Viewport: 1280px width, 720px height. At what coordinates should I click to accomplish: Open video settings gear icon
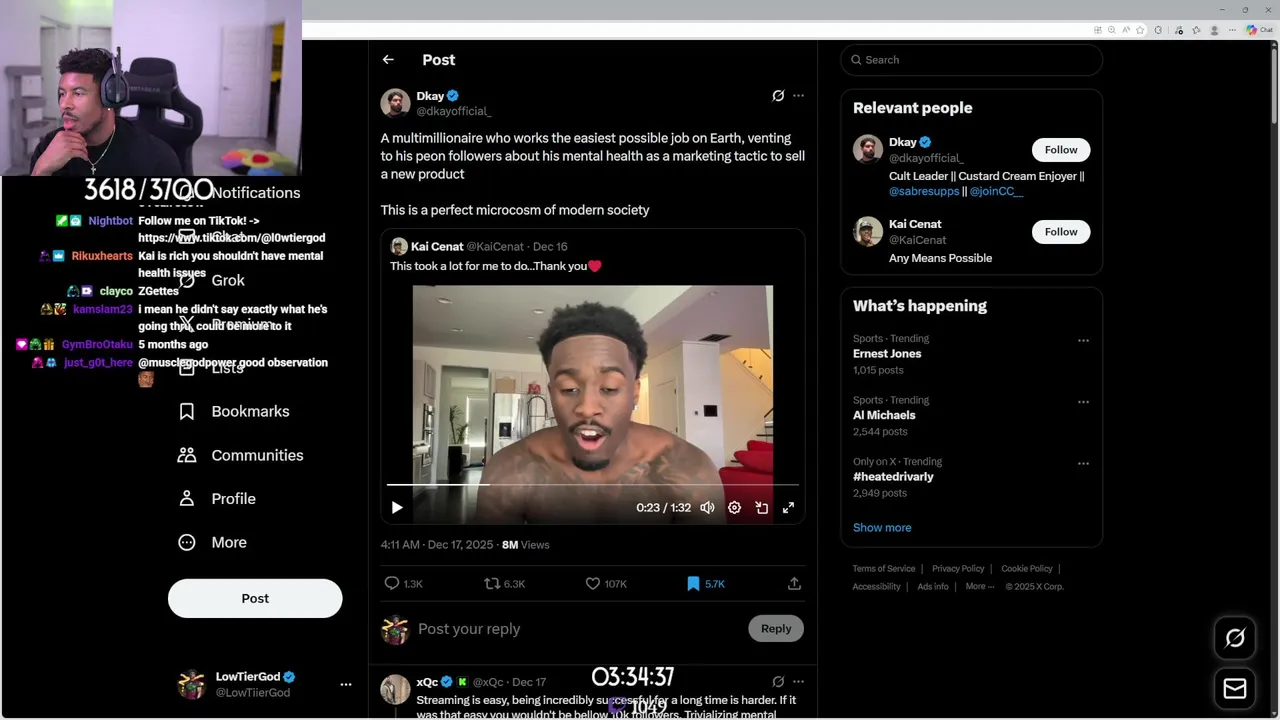734,508
